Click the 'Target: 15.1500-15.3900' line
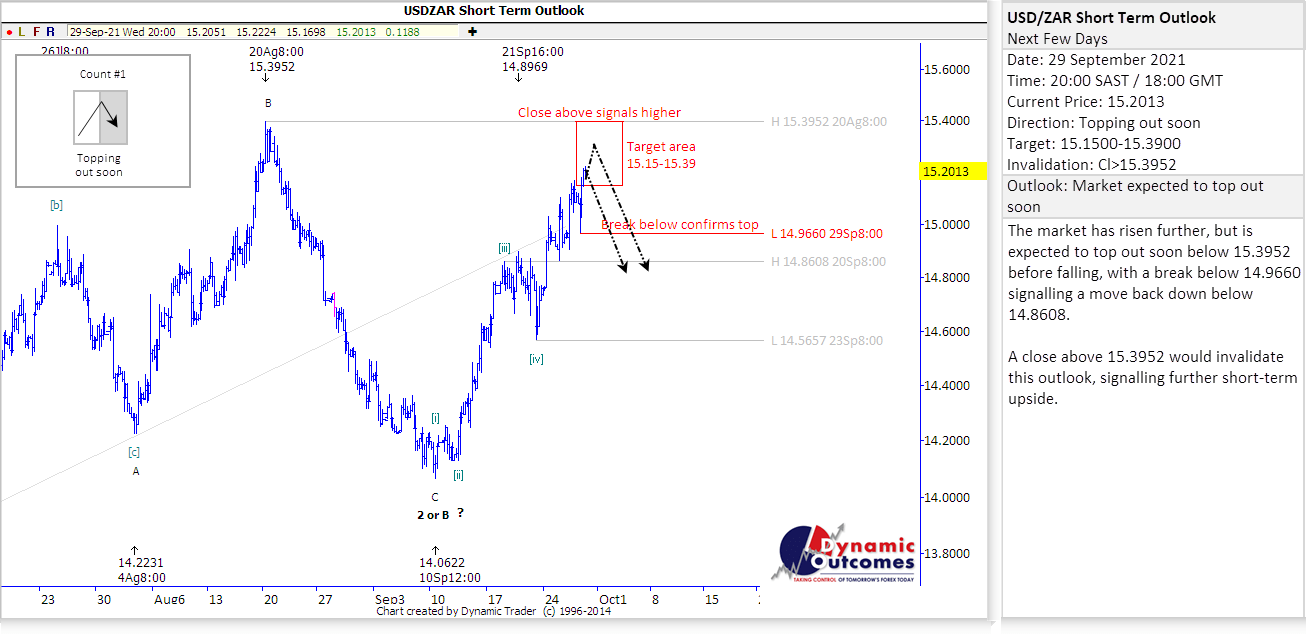This screenshot has height=634, width=1306. [x=1094, y=144]
